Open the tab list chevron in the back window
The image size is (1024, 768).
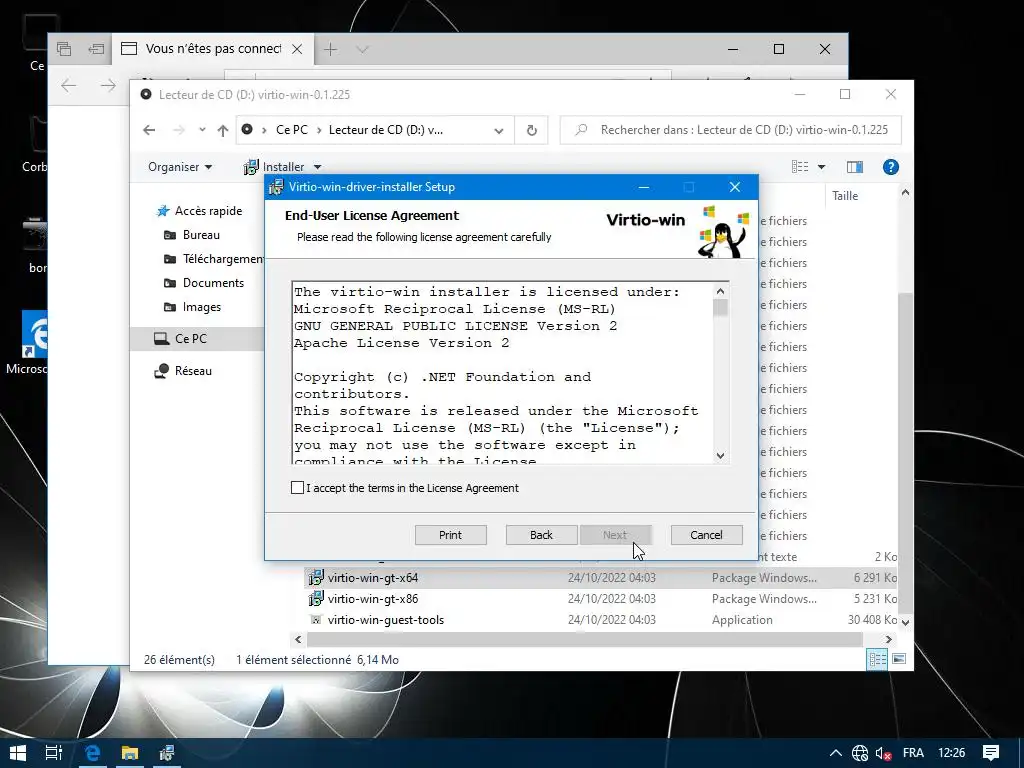(x=362, y=49)
